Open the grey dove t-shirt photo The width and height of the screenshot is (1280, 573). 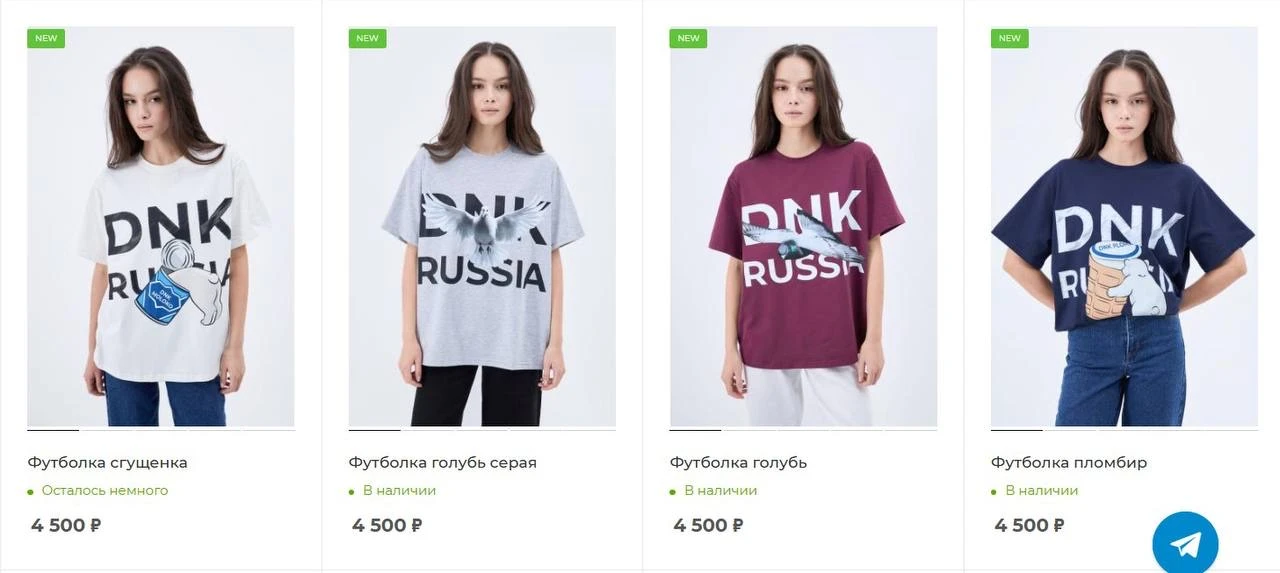pyautogui.click(x=482, y=230)
